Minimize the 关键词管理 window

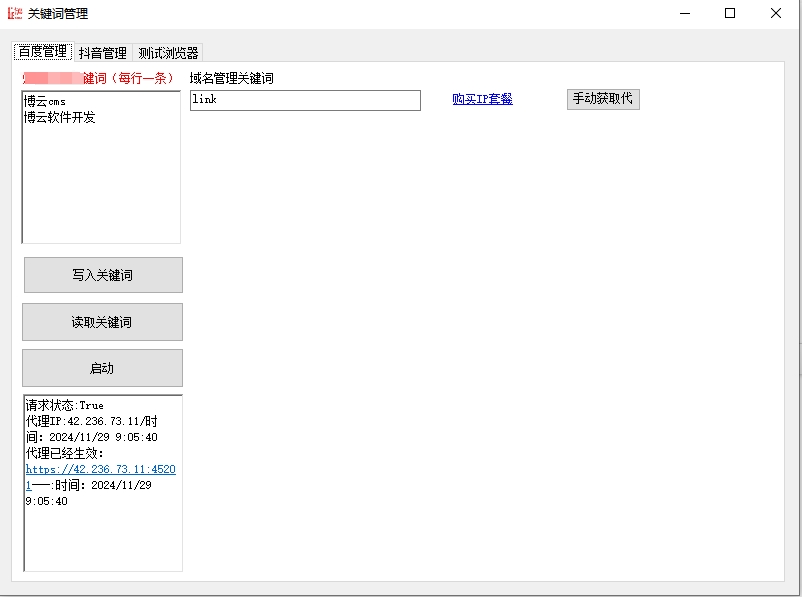[x=685, y=14]
